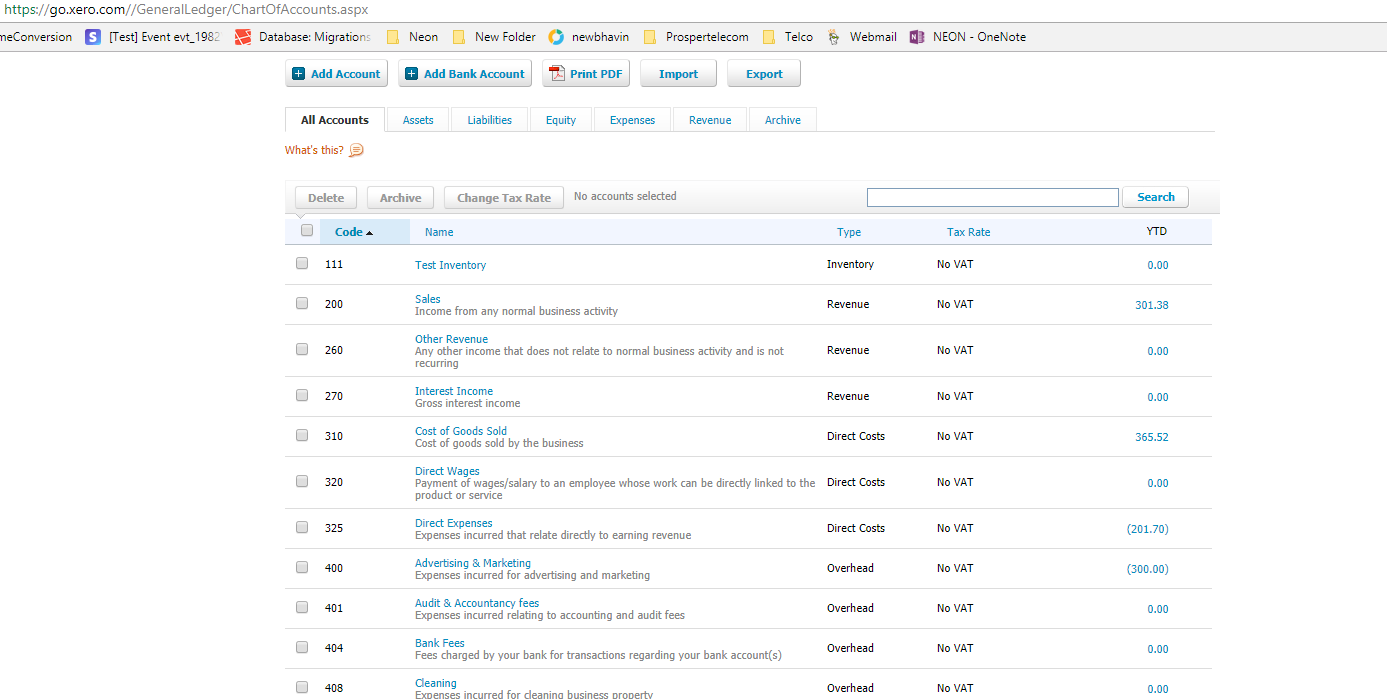Click the What's this help bubble icon
Viewport: 1387px width, 699px height.
356,149
